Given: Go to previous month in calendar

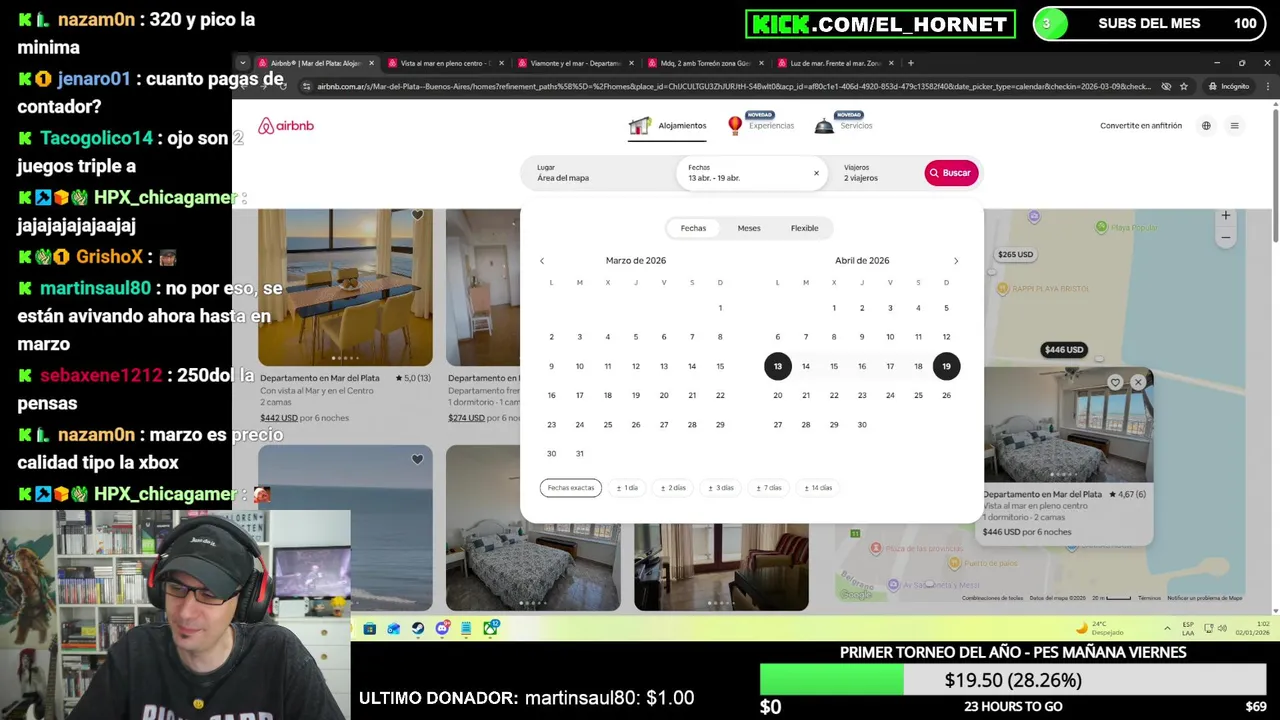Looking at the screenshot, I should (542, 261).
